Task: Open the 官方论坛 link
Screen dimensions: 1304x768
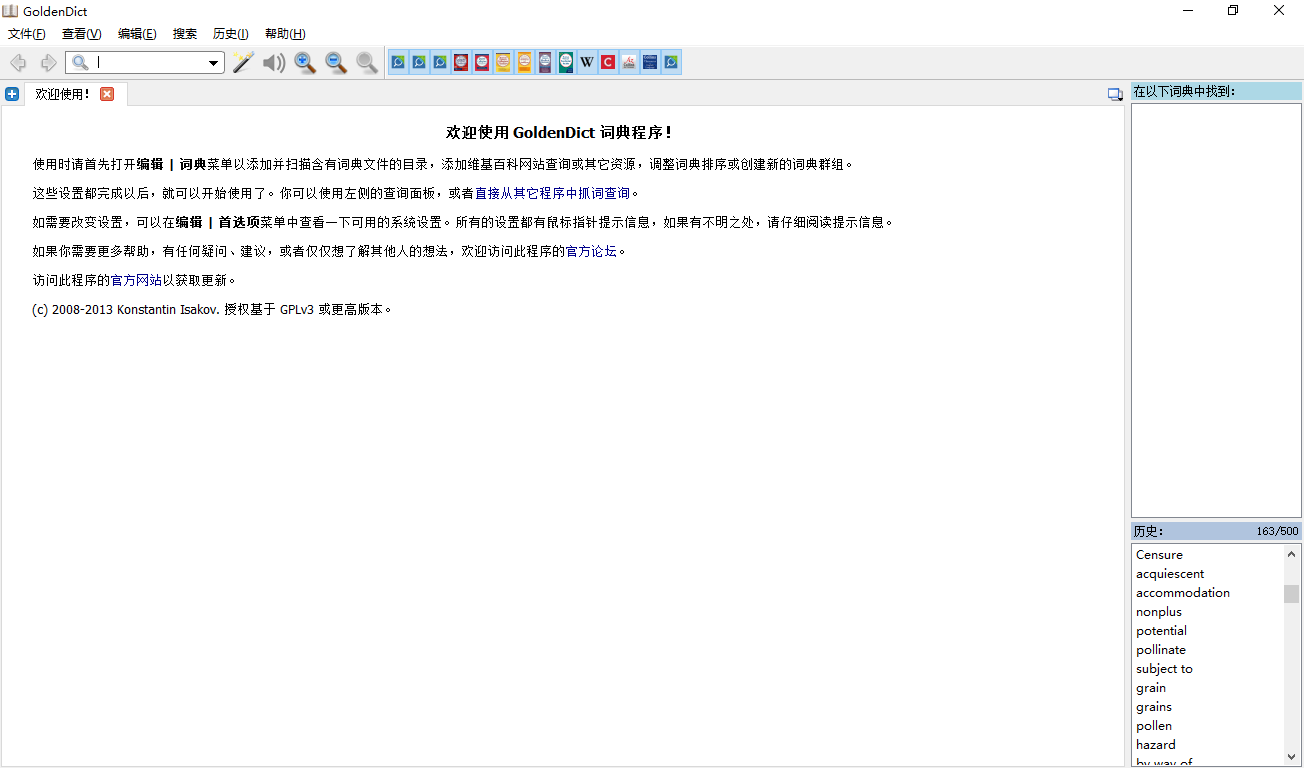Action: pos(591,251)
